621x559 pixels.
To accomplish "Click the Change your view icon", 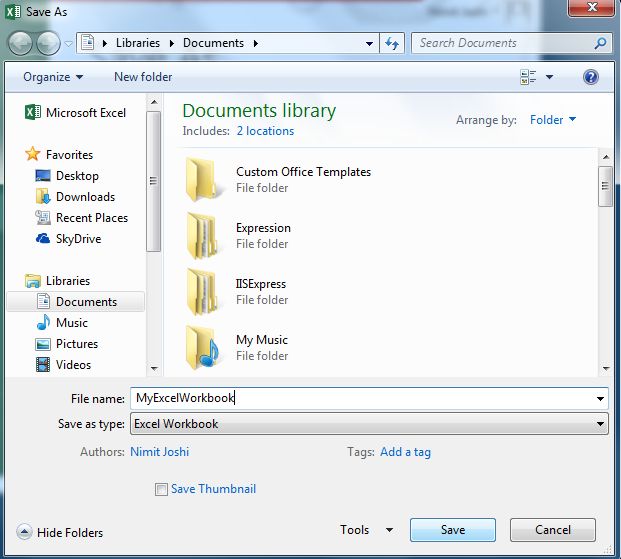I will click(x=528, y=77).
